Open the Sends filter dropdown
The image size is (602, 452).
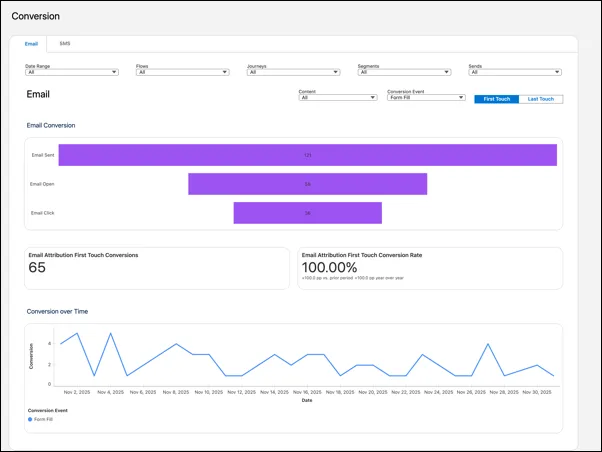515,72
